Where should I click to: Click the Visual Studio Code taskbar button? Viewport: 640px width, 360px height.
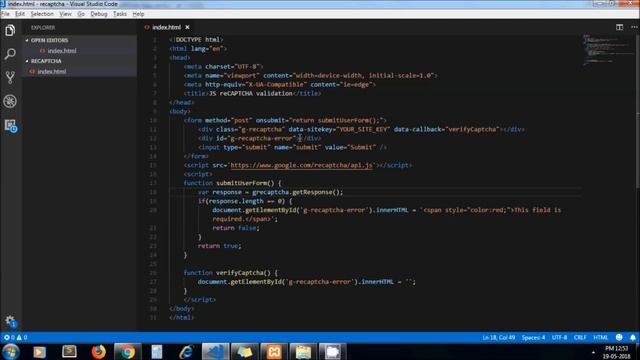[215, 352]
